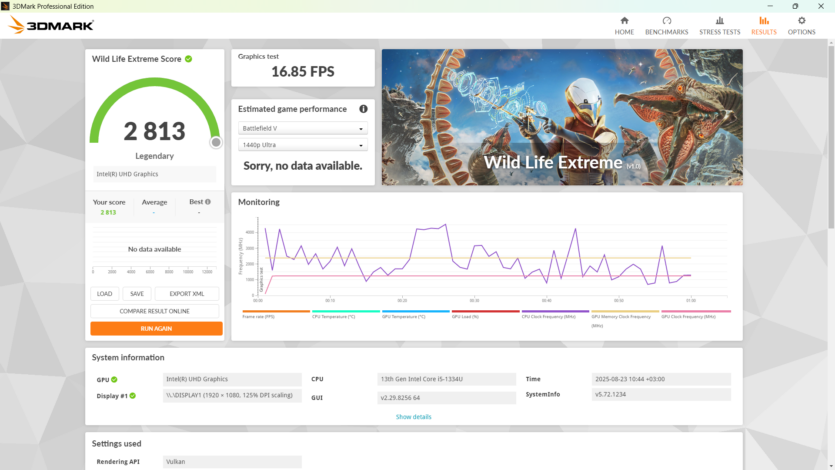Click info icon in Estimated game performance

(363, 109)
